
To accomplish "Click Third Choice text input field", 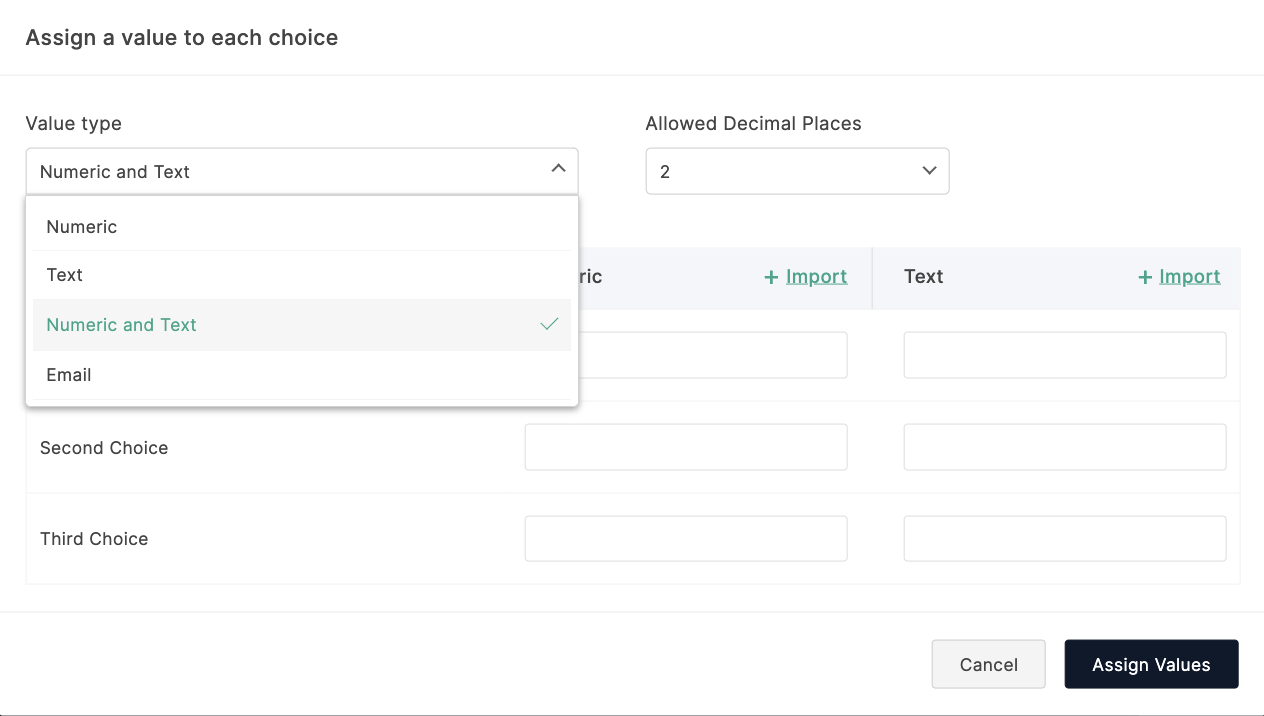I will tap(1064, 539).
